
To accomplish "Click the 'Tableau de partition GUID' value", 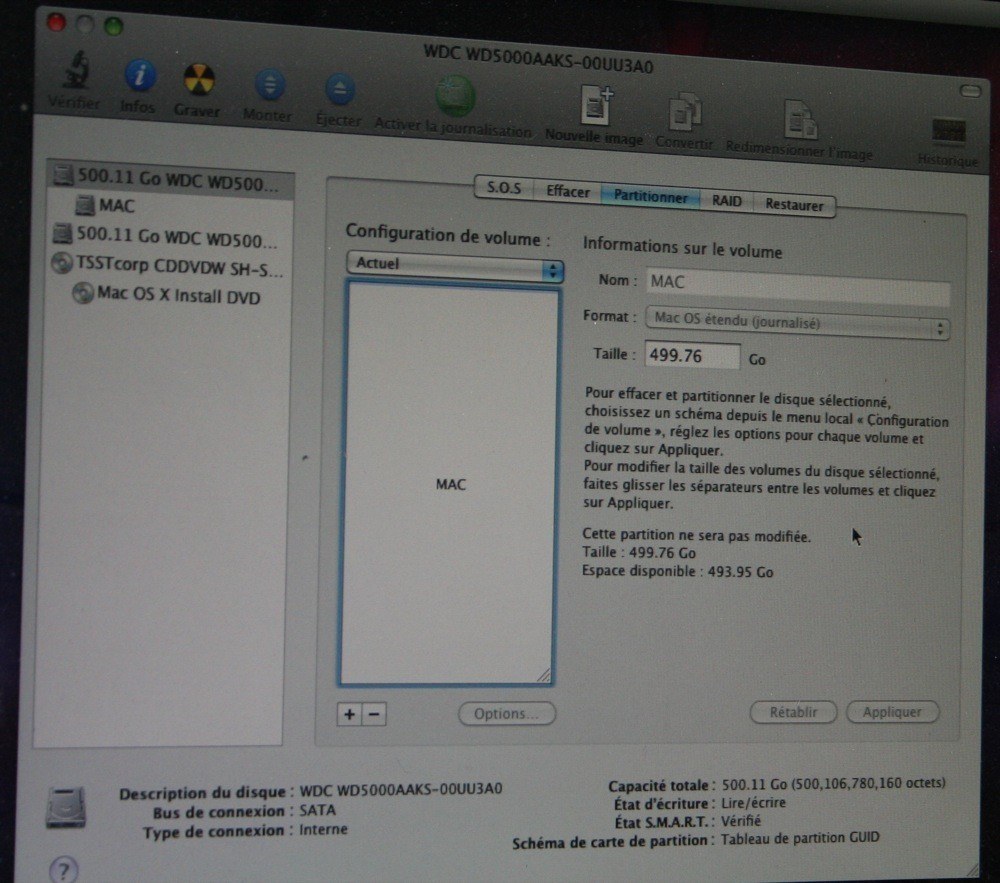I will [800, 838].
